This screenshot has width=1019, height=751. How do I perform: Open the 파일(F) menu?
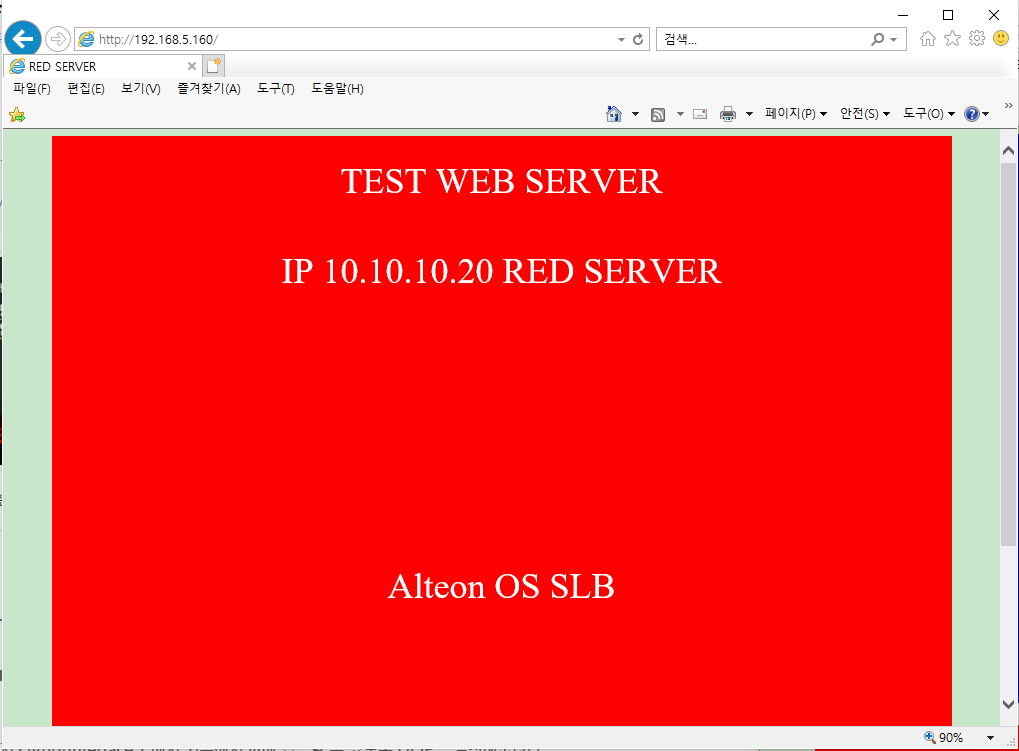tap(32, 89)
